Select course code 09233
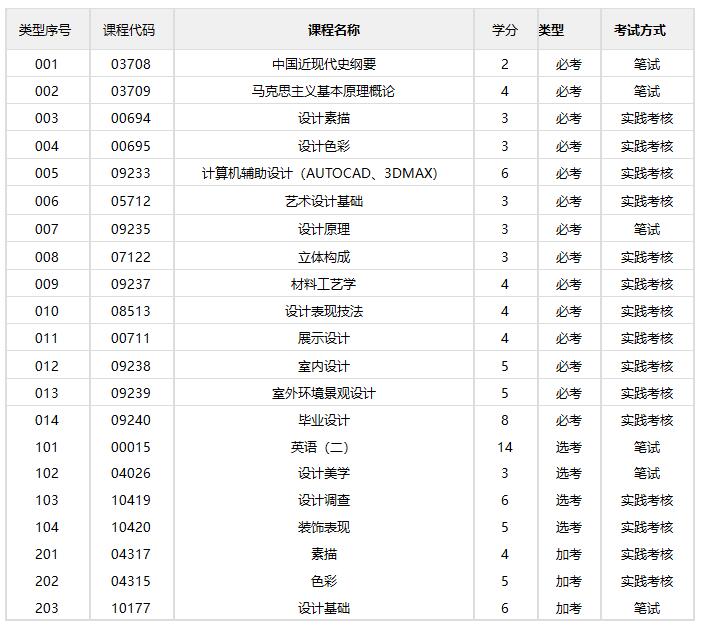704x628 pixels. coord(131,173)
